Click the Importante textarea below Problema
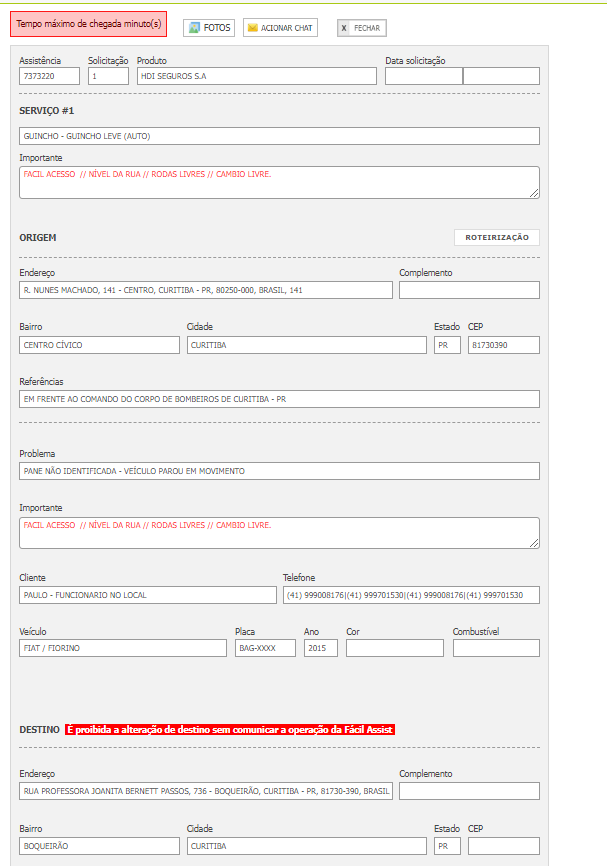Viewport: 607px width, 866px height. (x=279, y=533)
